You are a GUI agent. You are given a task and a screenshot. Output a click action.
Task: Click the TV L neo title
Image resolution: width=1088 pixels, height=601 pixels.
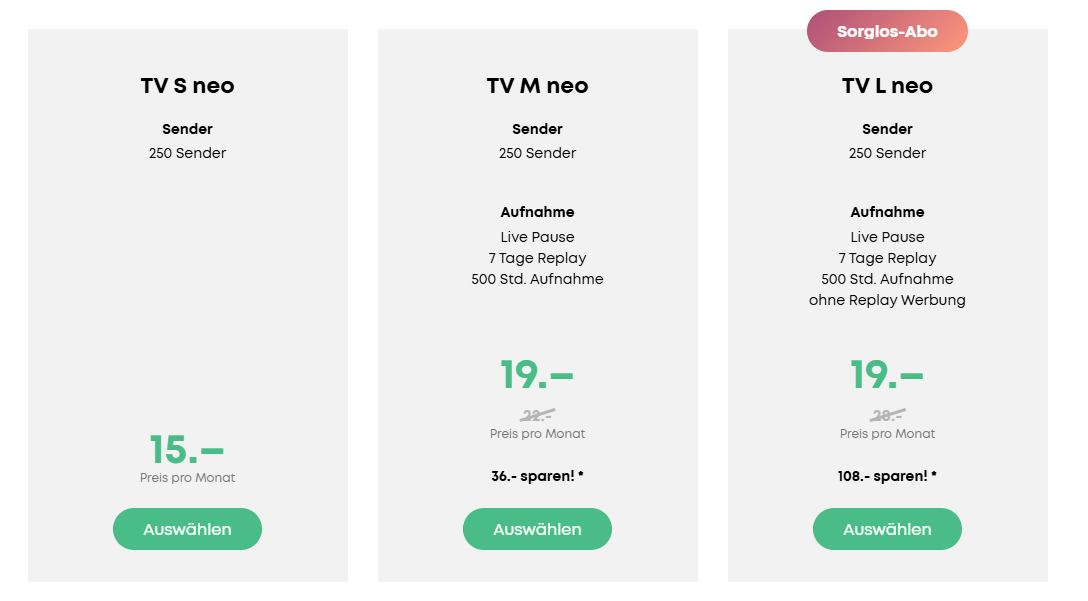pos(887,86)
